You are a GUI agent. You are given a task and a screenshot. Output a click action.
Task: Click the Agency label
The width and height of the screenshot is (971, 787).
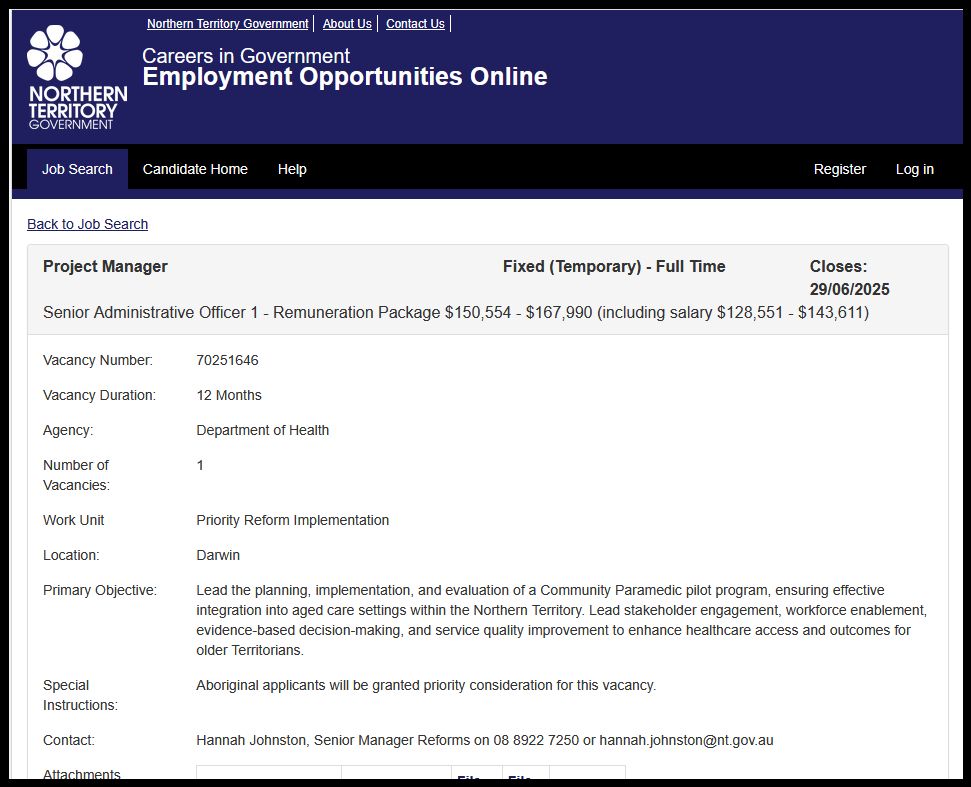point(68,430)
